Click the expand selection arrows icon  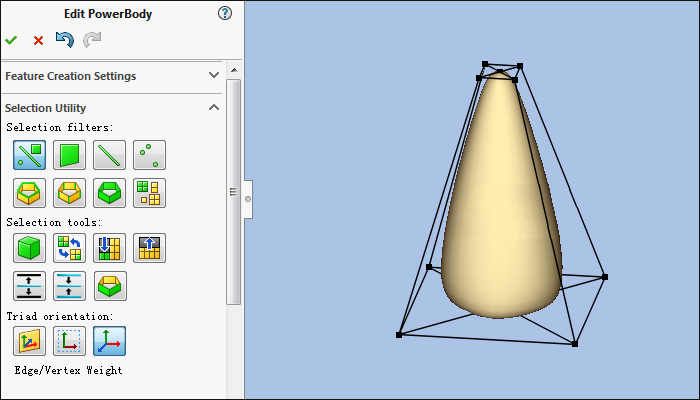coord(29,286)
